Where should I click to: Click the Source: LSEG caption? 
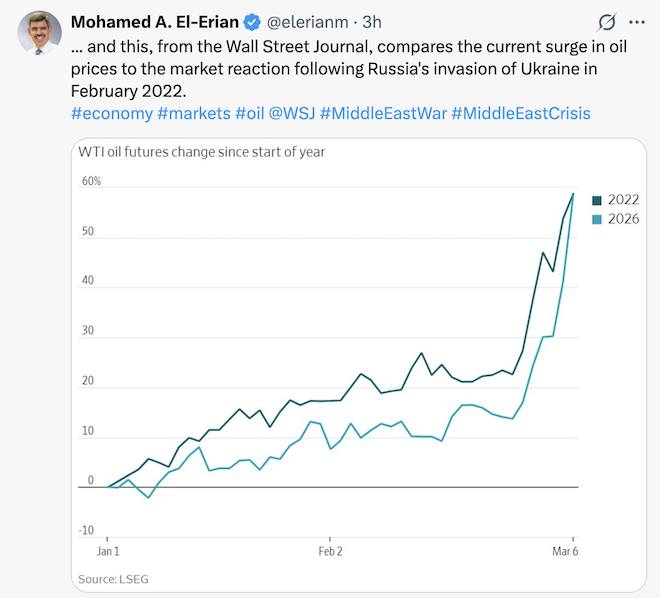pos(113,579)
